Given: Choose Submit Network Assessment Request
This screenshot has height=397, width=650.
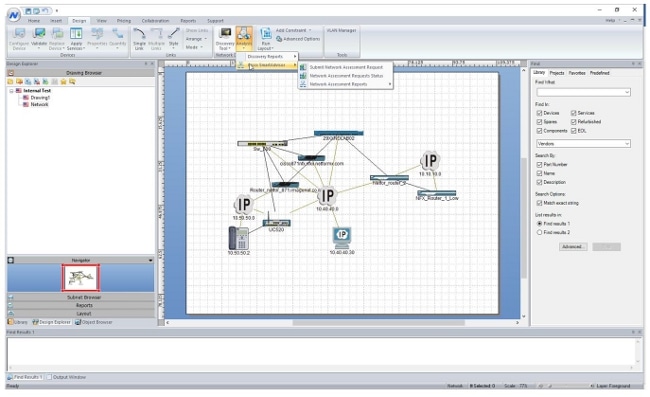Looking at the screenshot, I should click(x=346, y=67).
